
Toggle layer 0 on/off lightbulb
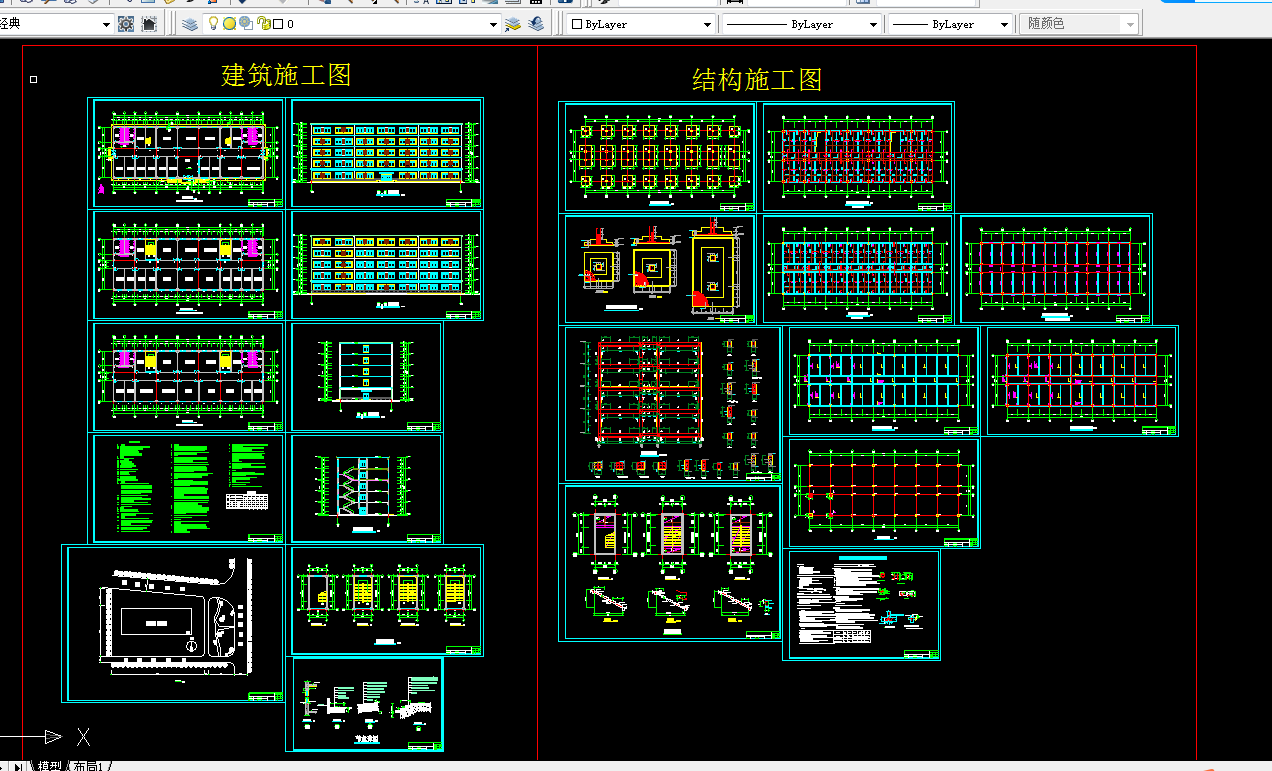click(x=213, y=24)
